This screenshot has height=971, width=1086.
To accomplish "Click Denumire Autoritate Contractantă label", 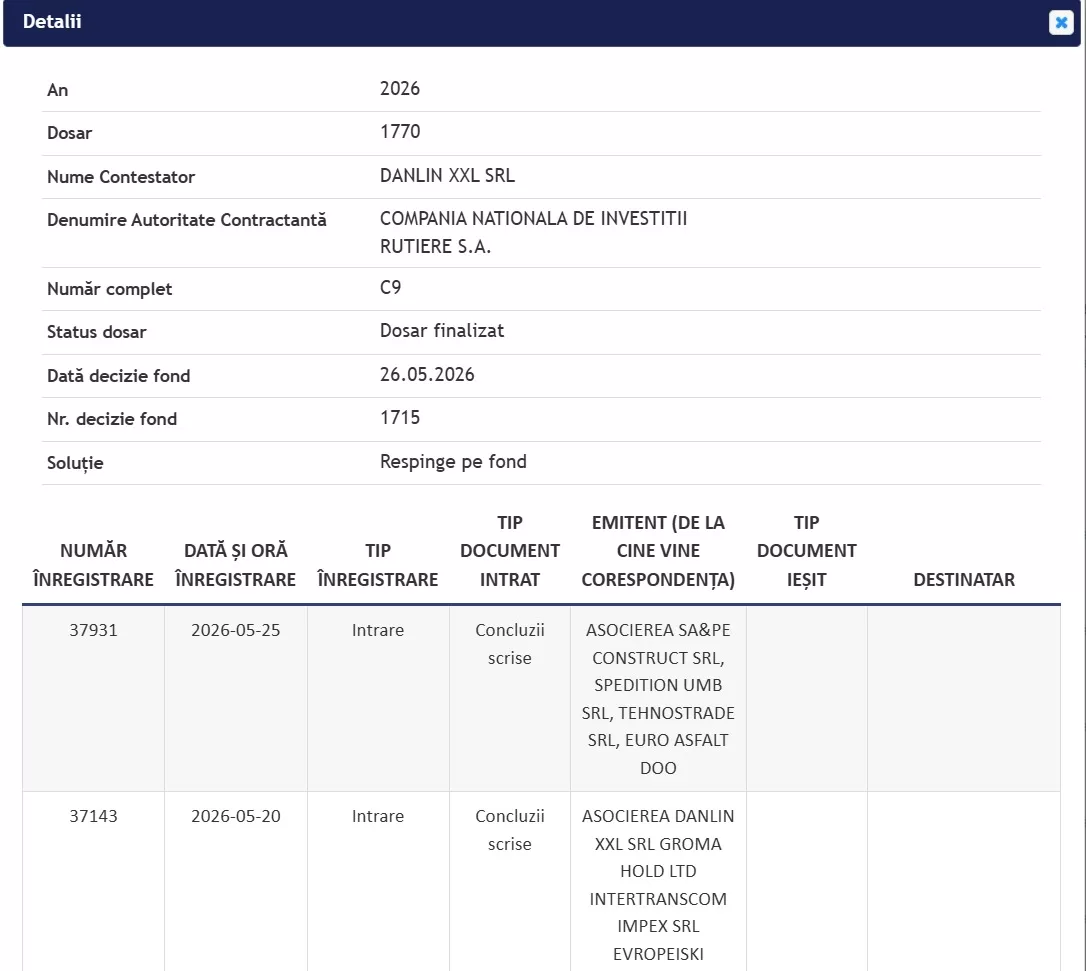I will tap(187, 220).
